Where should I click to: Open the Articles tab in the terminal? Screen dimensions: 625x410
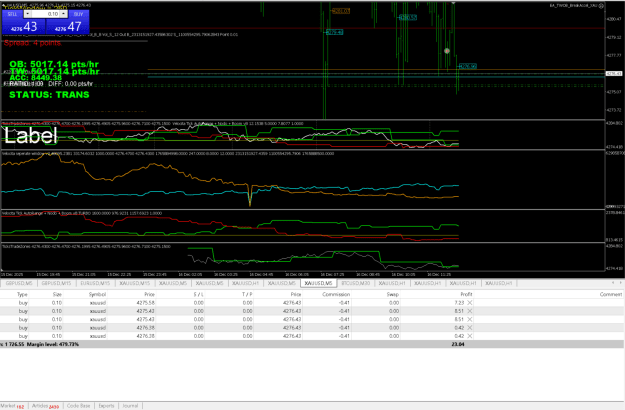pyautogui.click(x=45, y=406)
